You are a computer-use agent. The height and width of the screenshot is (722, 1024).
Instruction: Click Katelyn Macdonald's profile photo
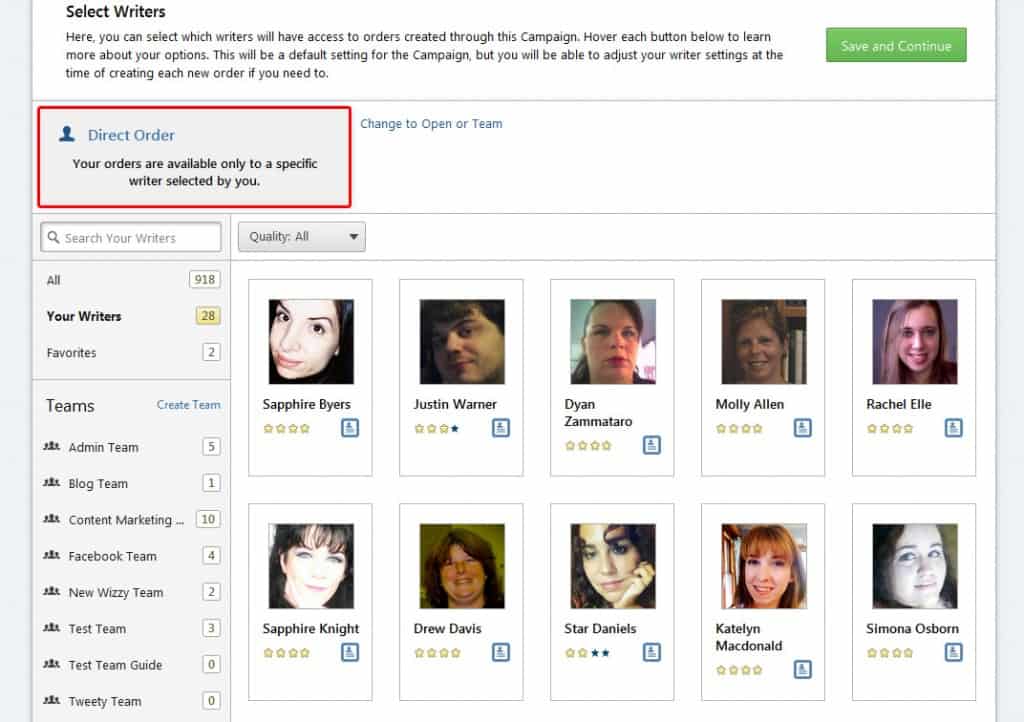click(763, 565)
